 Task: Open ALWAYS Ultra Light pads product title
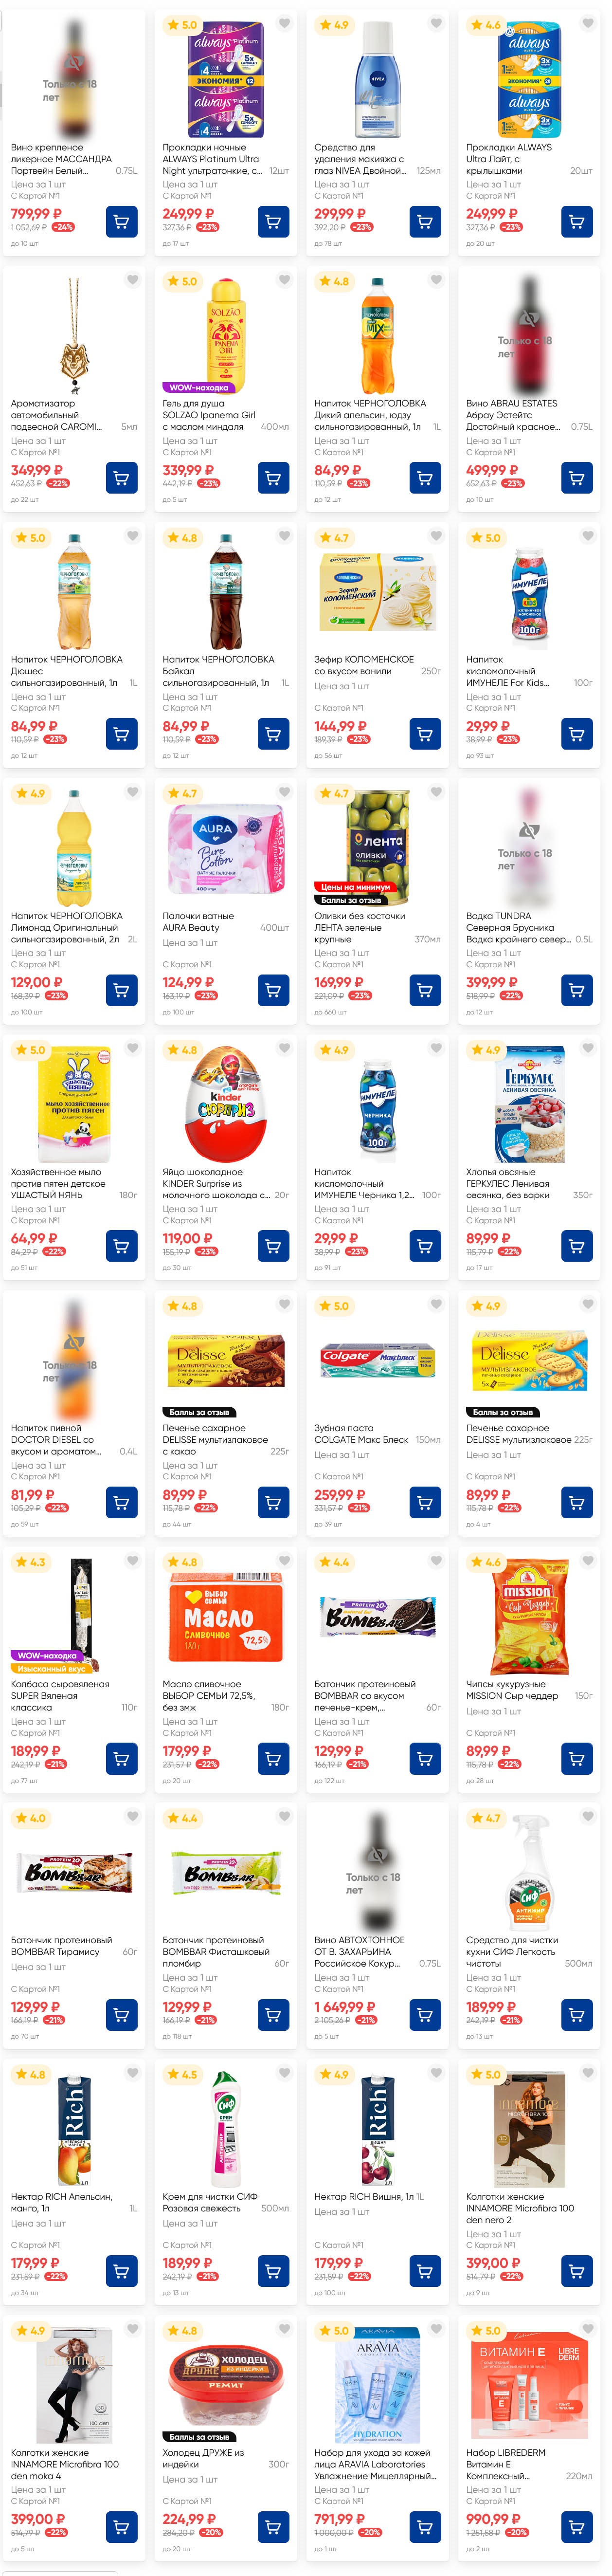(508, 158)
